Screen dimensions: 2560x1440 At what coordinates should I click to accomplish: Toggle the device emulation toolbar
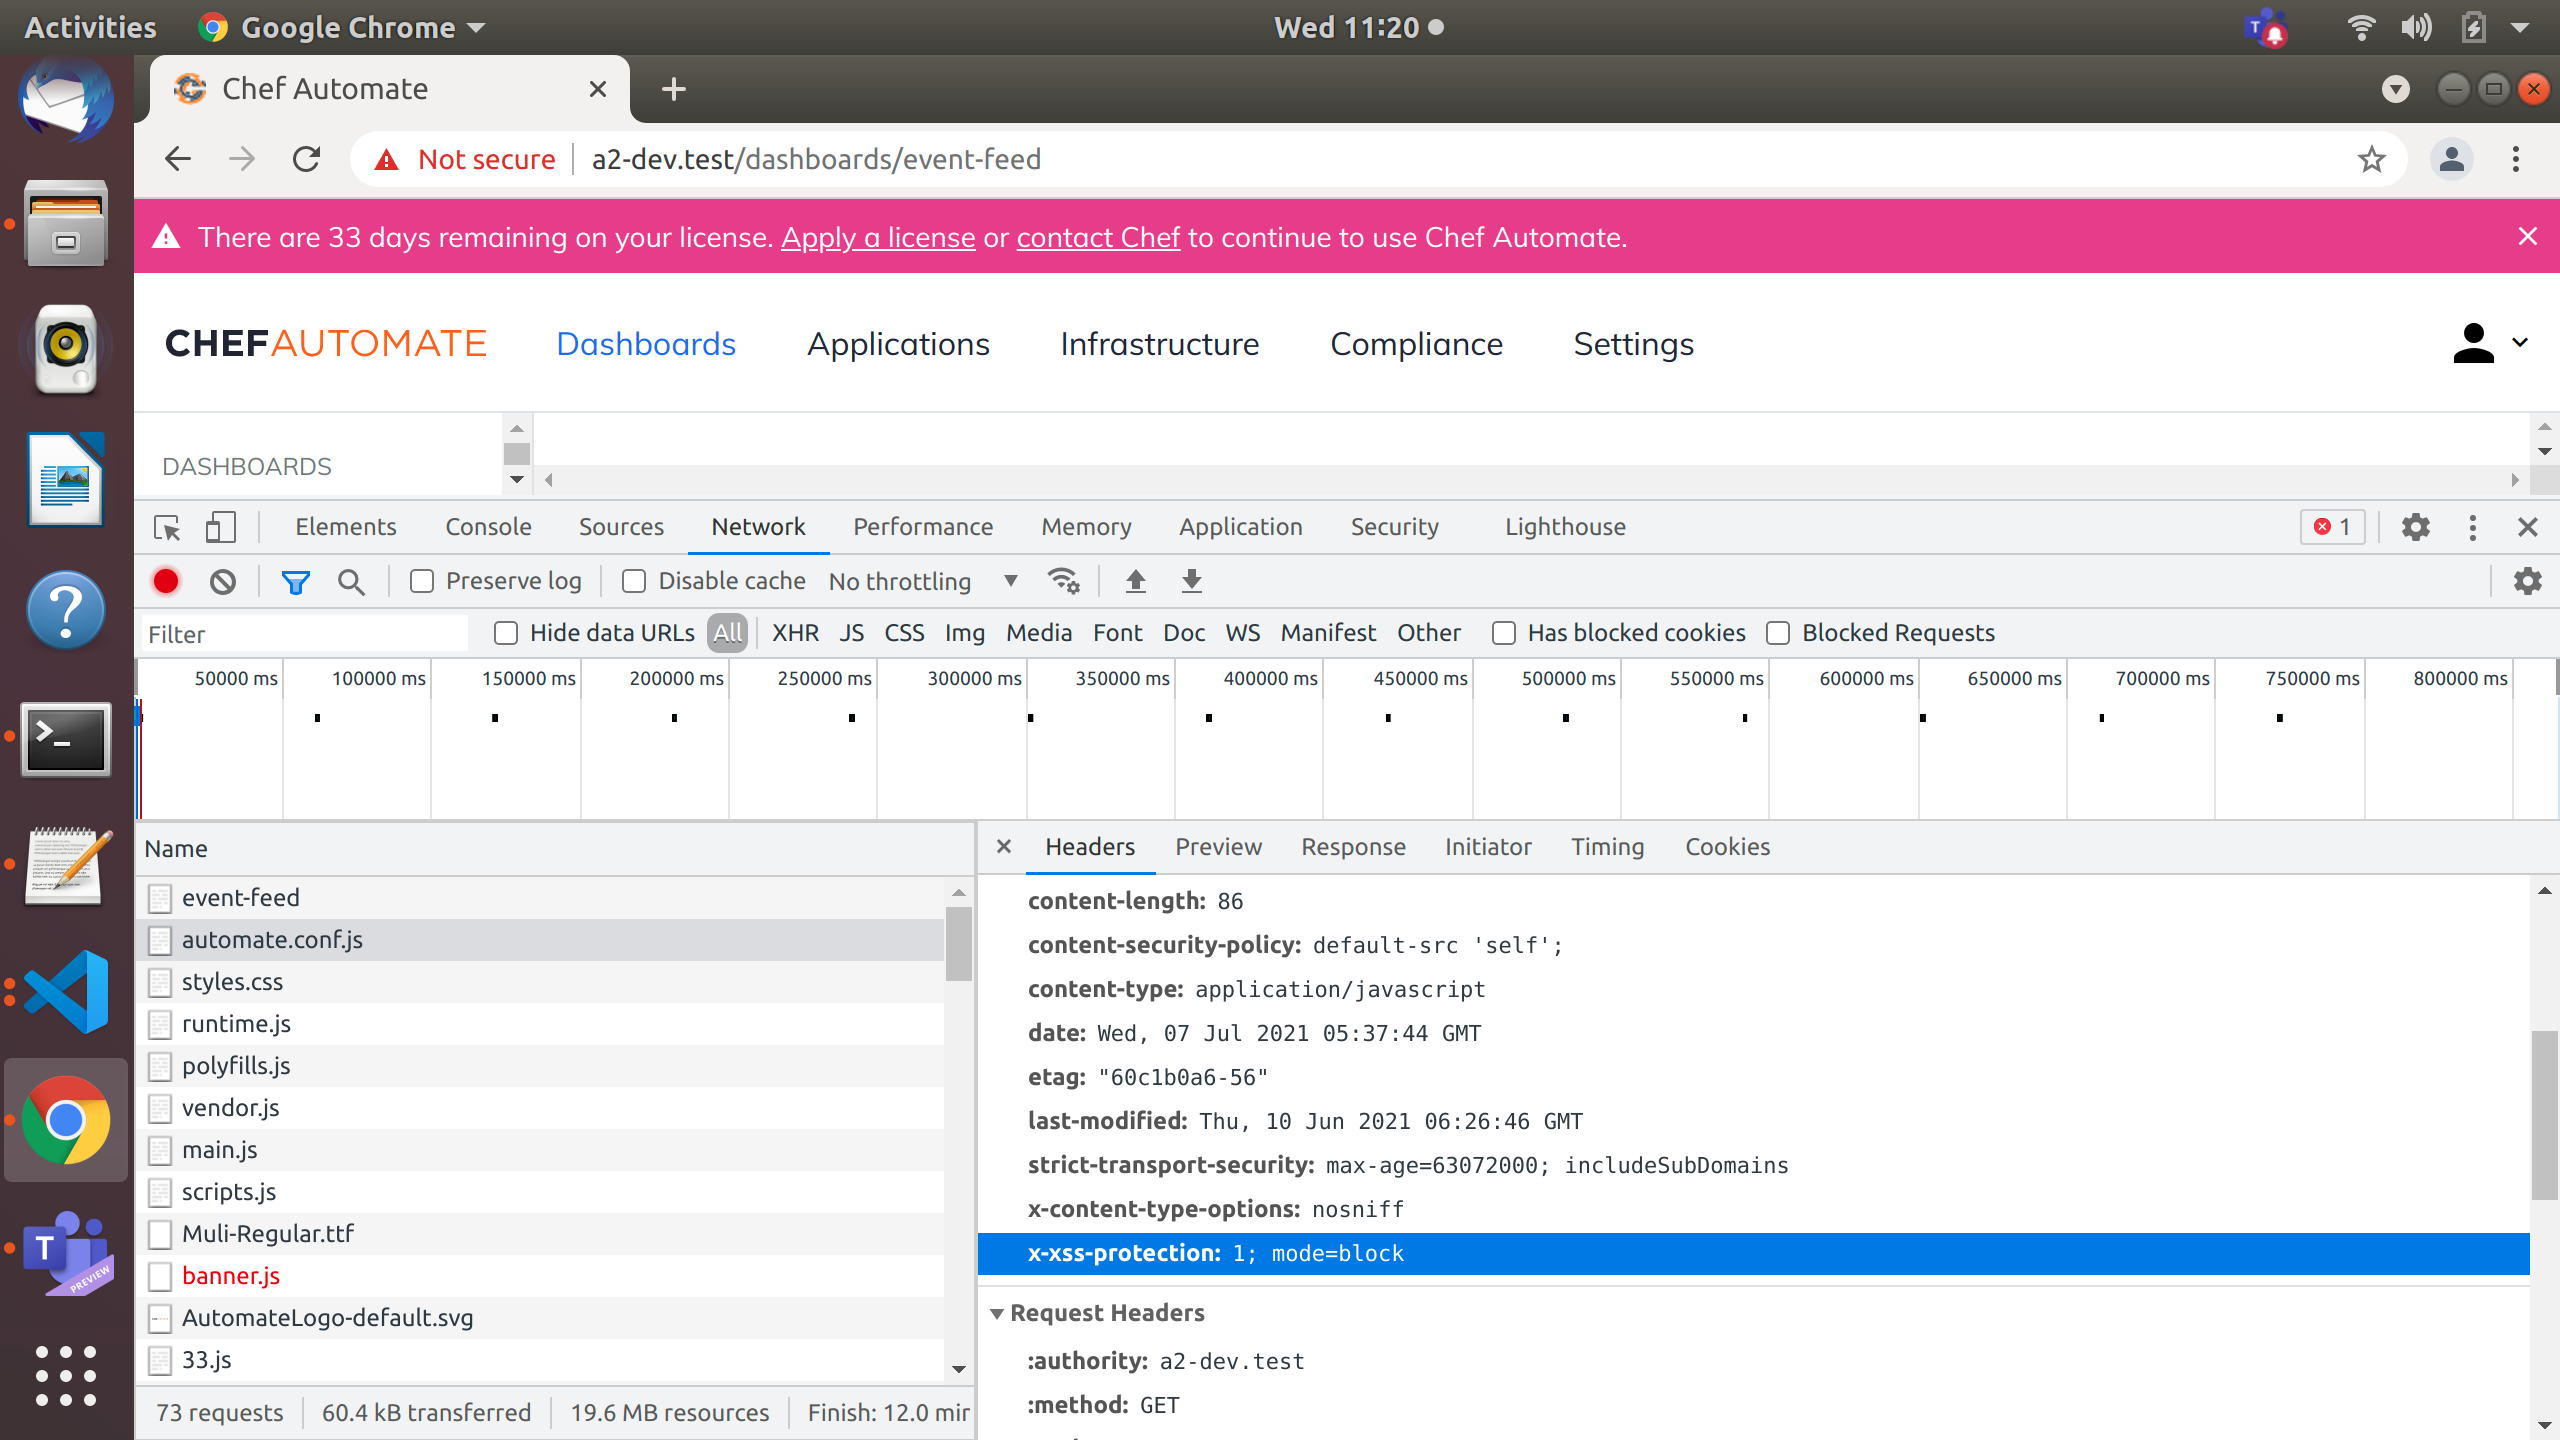(x=220, y=527)
